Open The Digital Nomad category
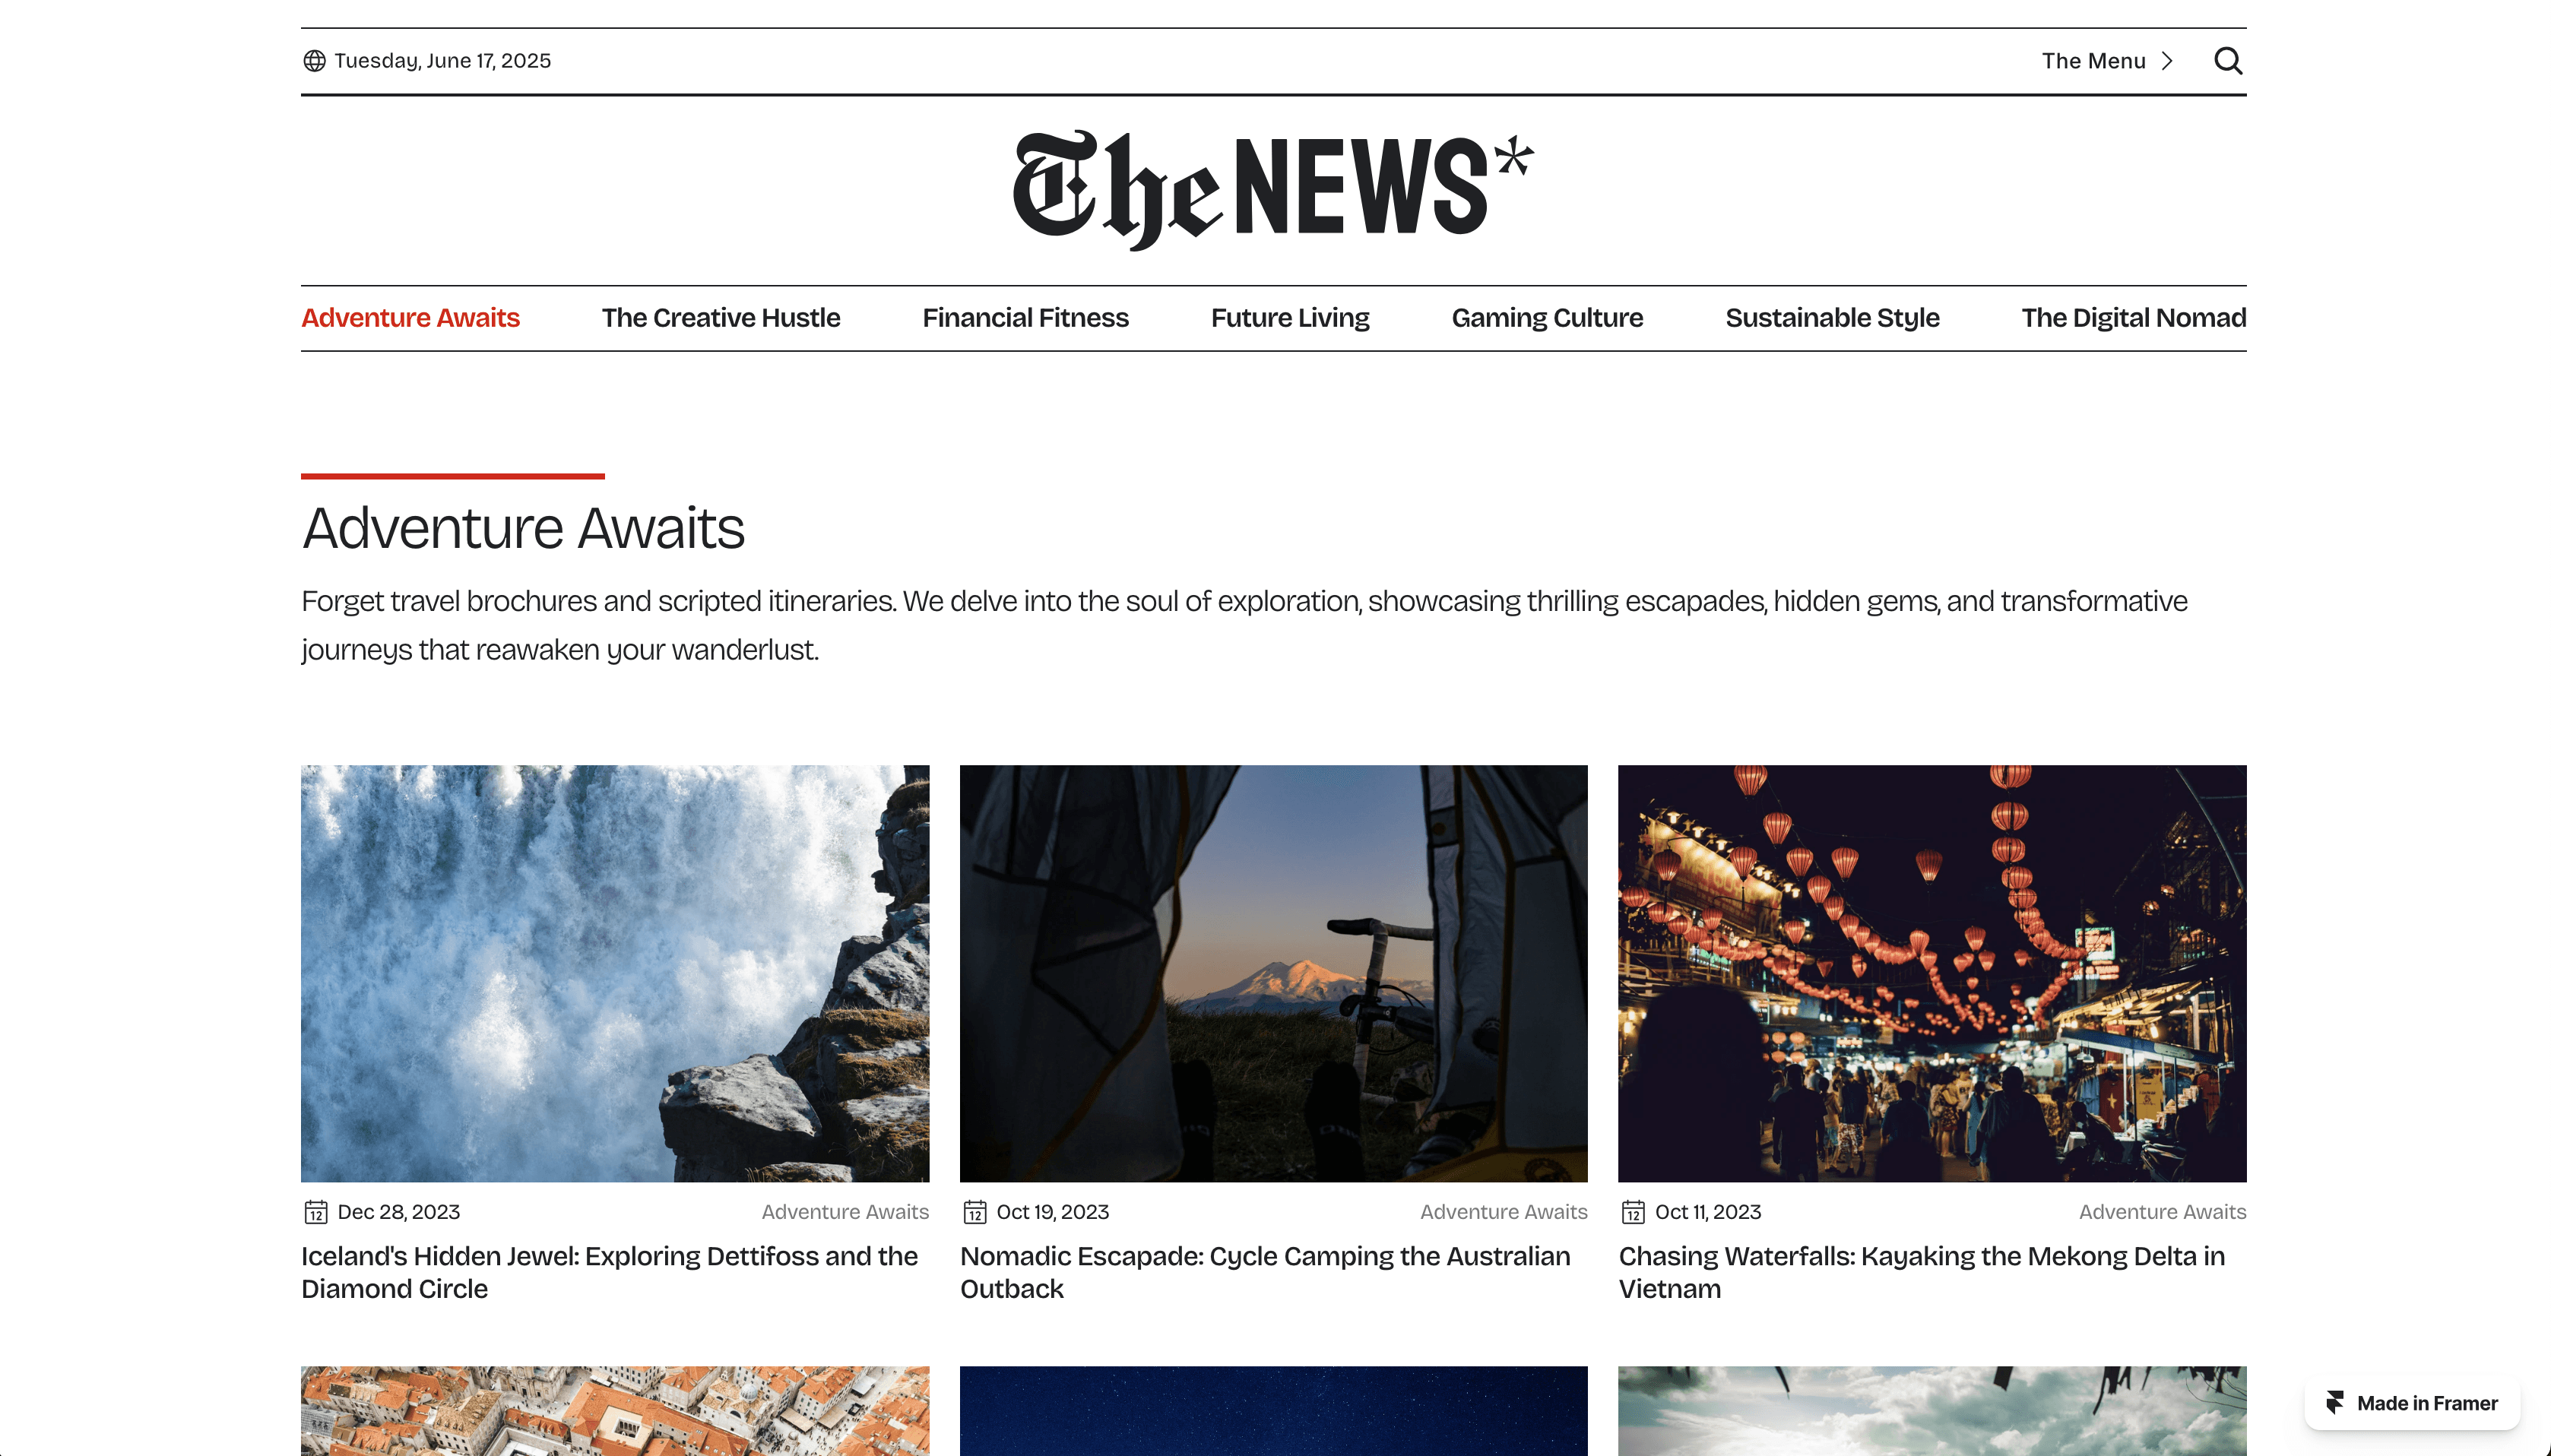This screenshot has width=2551, height=1456. pos(2133,318)
